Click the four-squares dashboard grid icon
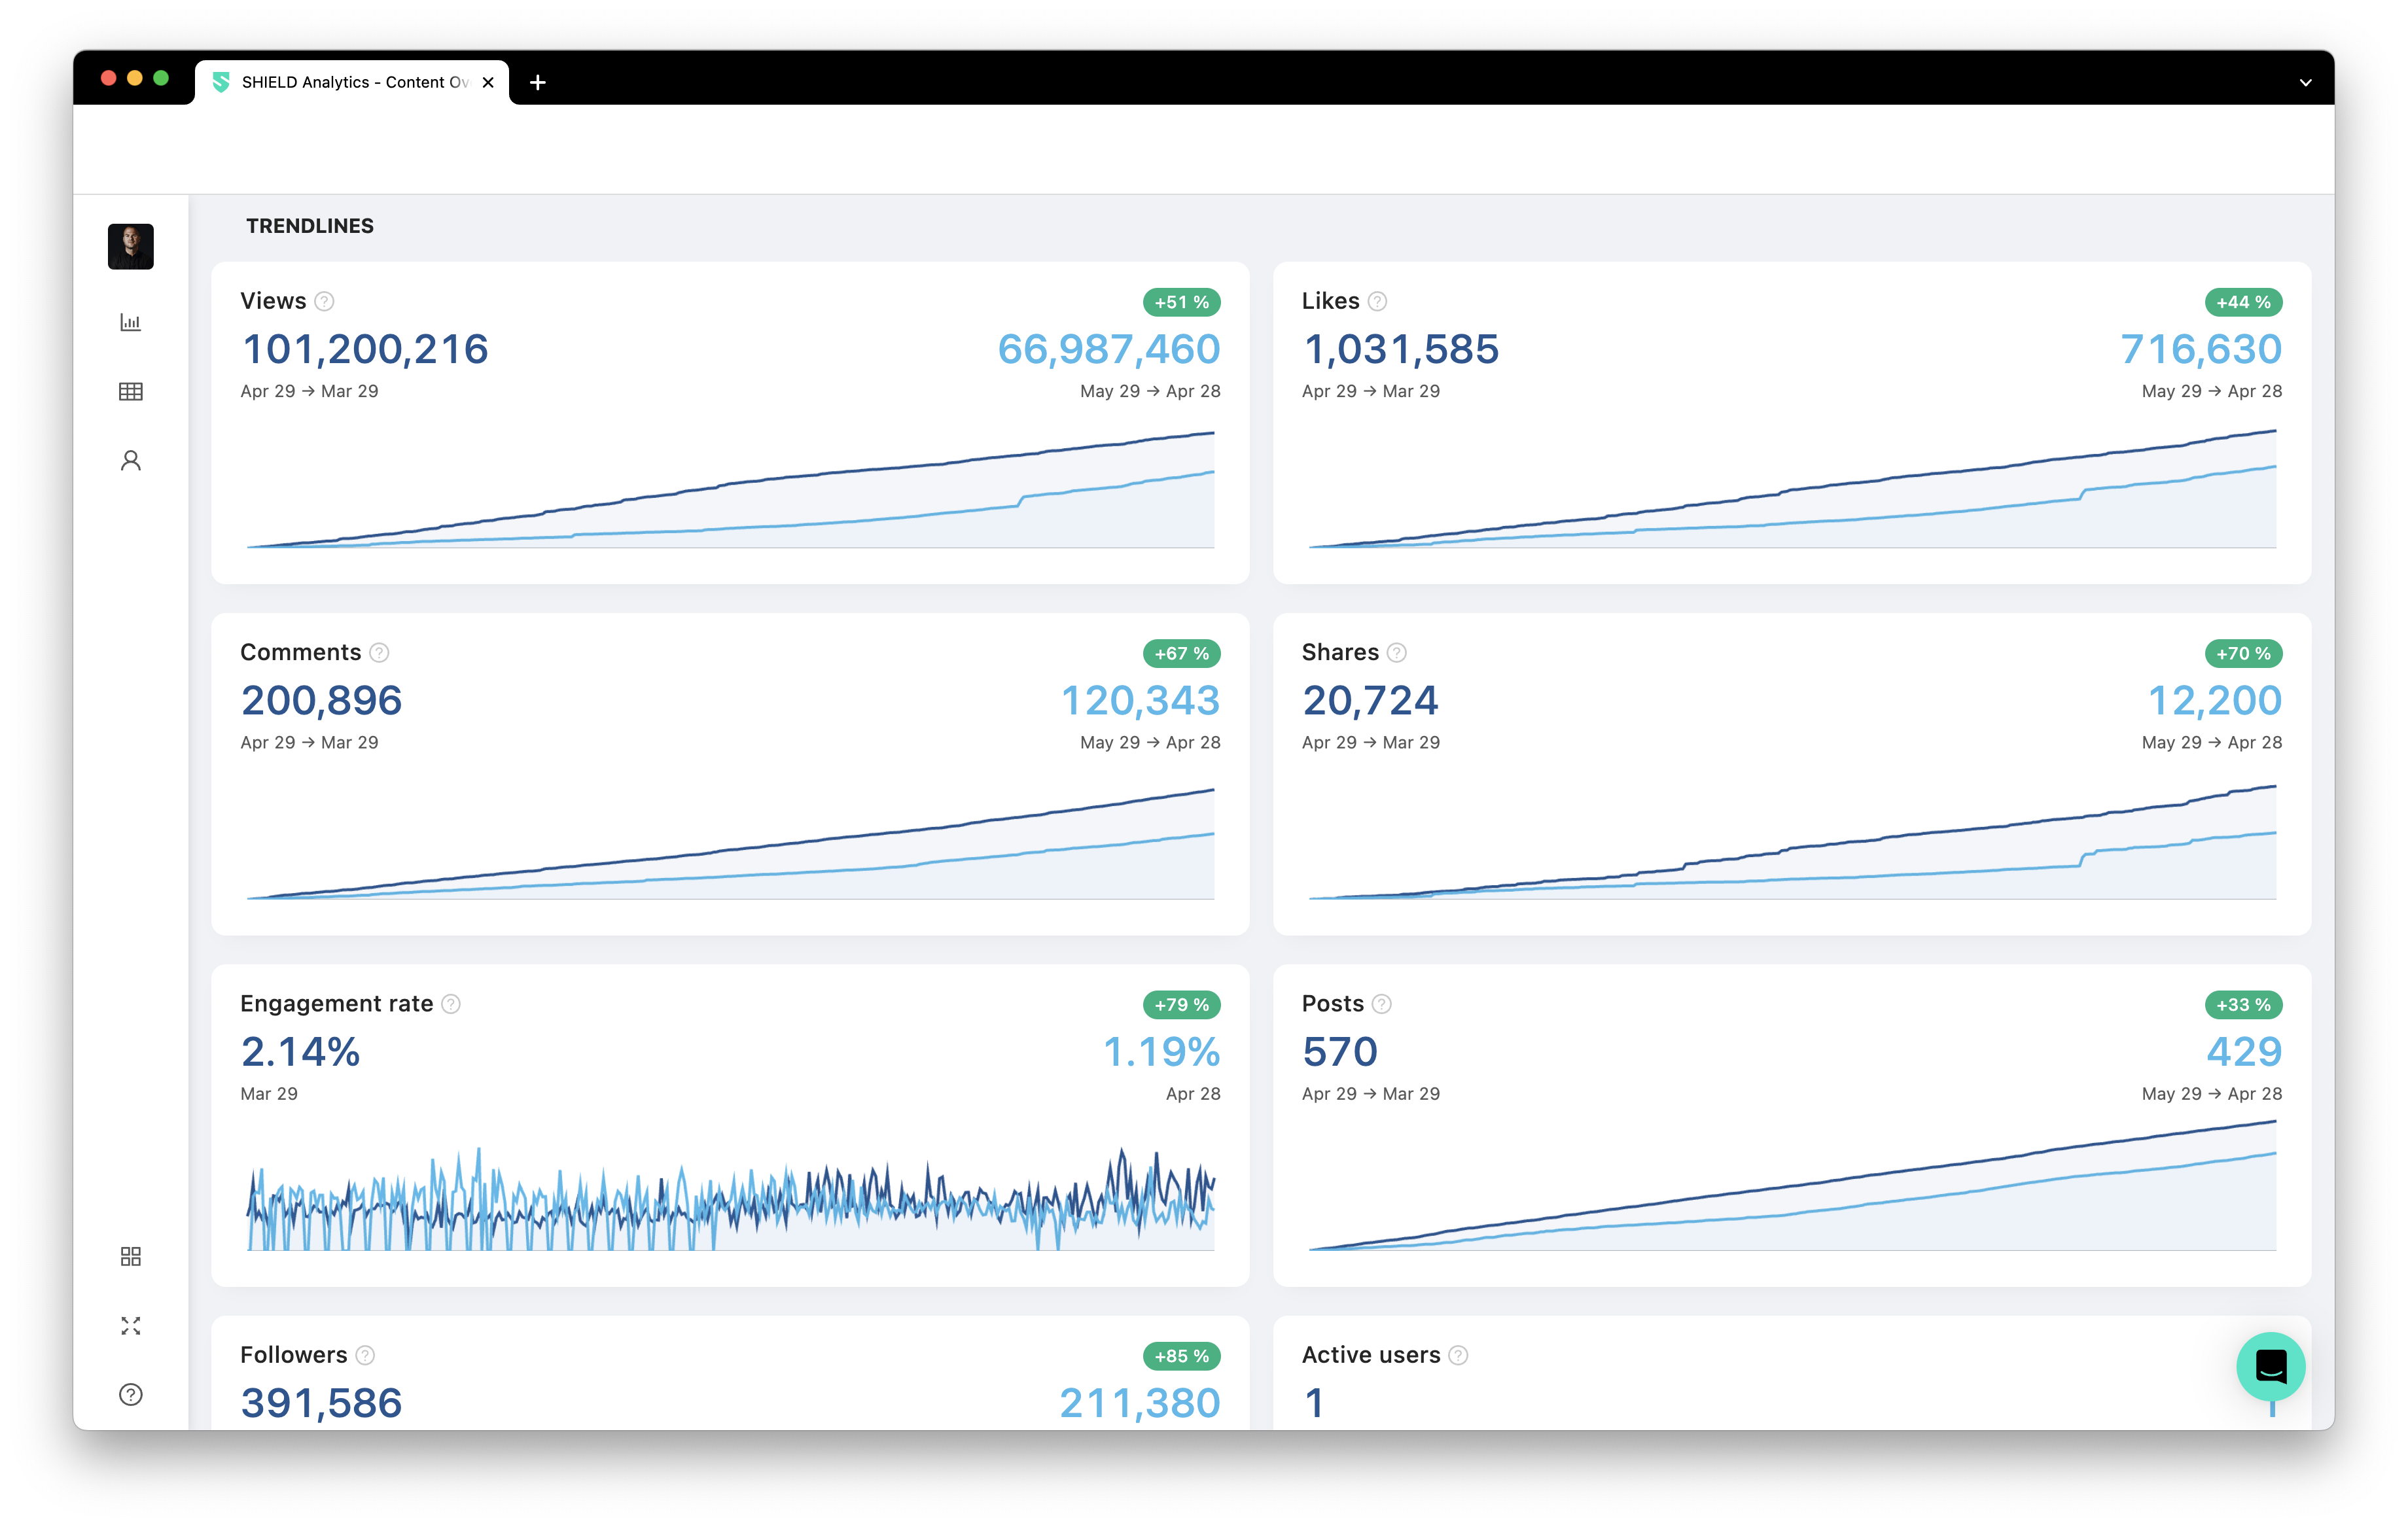The image size is (2408, 1527). click(x=130, y=1256)
